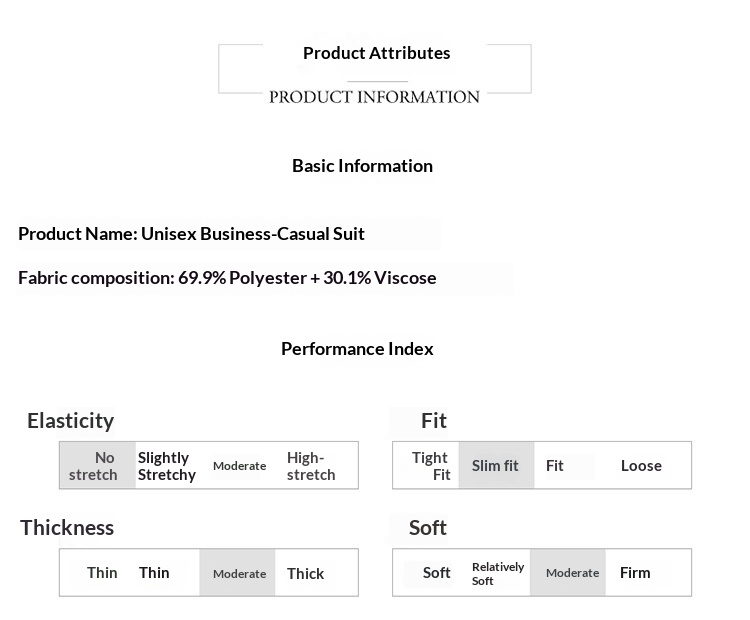
Task: Click the Thickness section label
Action: point(67,528)
